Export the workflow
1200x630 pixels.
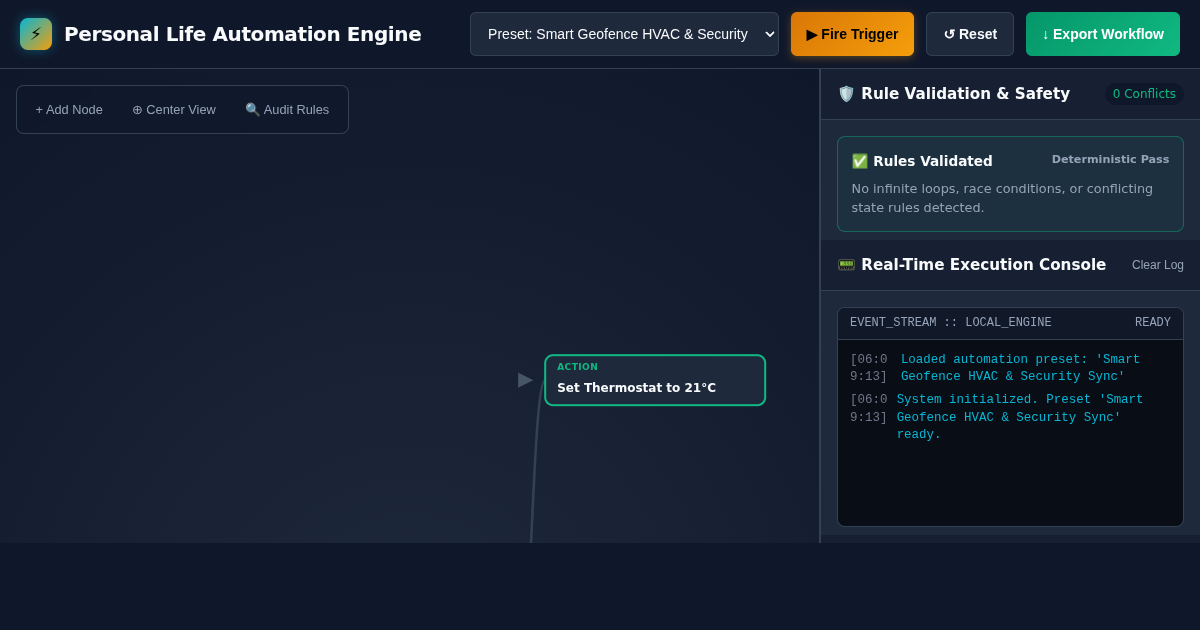point(1103,34)
